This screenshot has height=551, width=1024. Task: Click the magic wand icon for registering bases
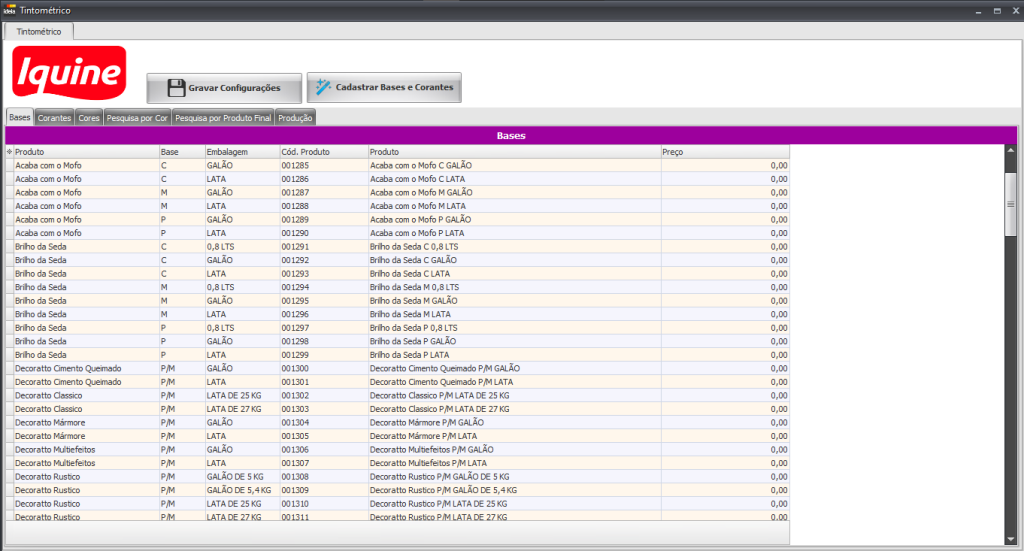(323, 88)
